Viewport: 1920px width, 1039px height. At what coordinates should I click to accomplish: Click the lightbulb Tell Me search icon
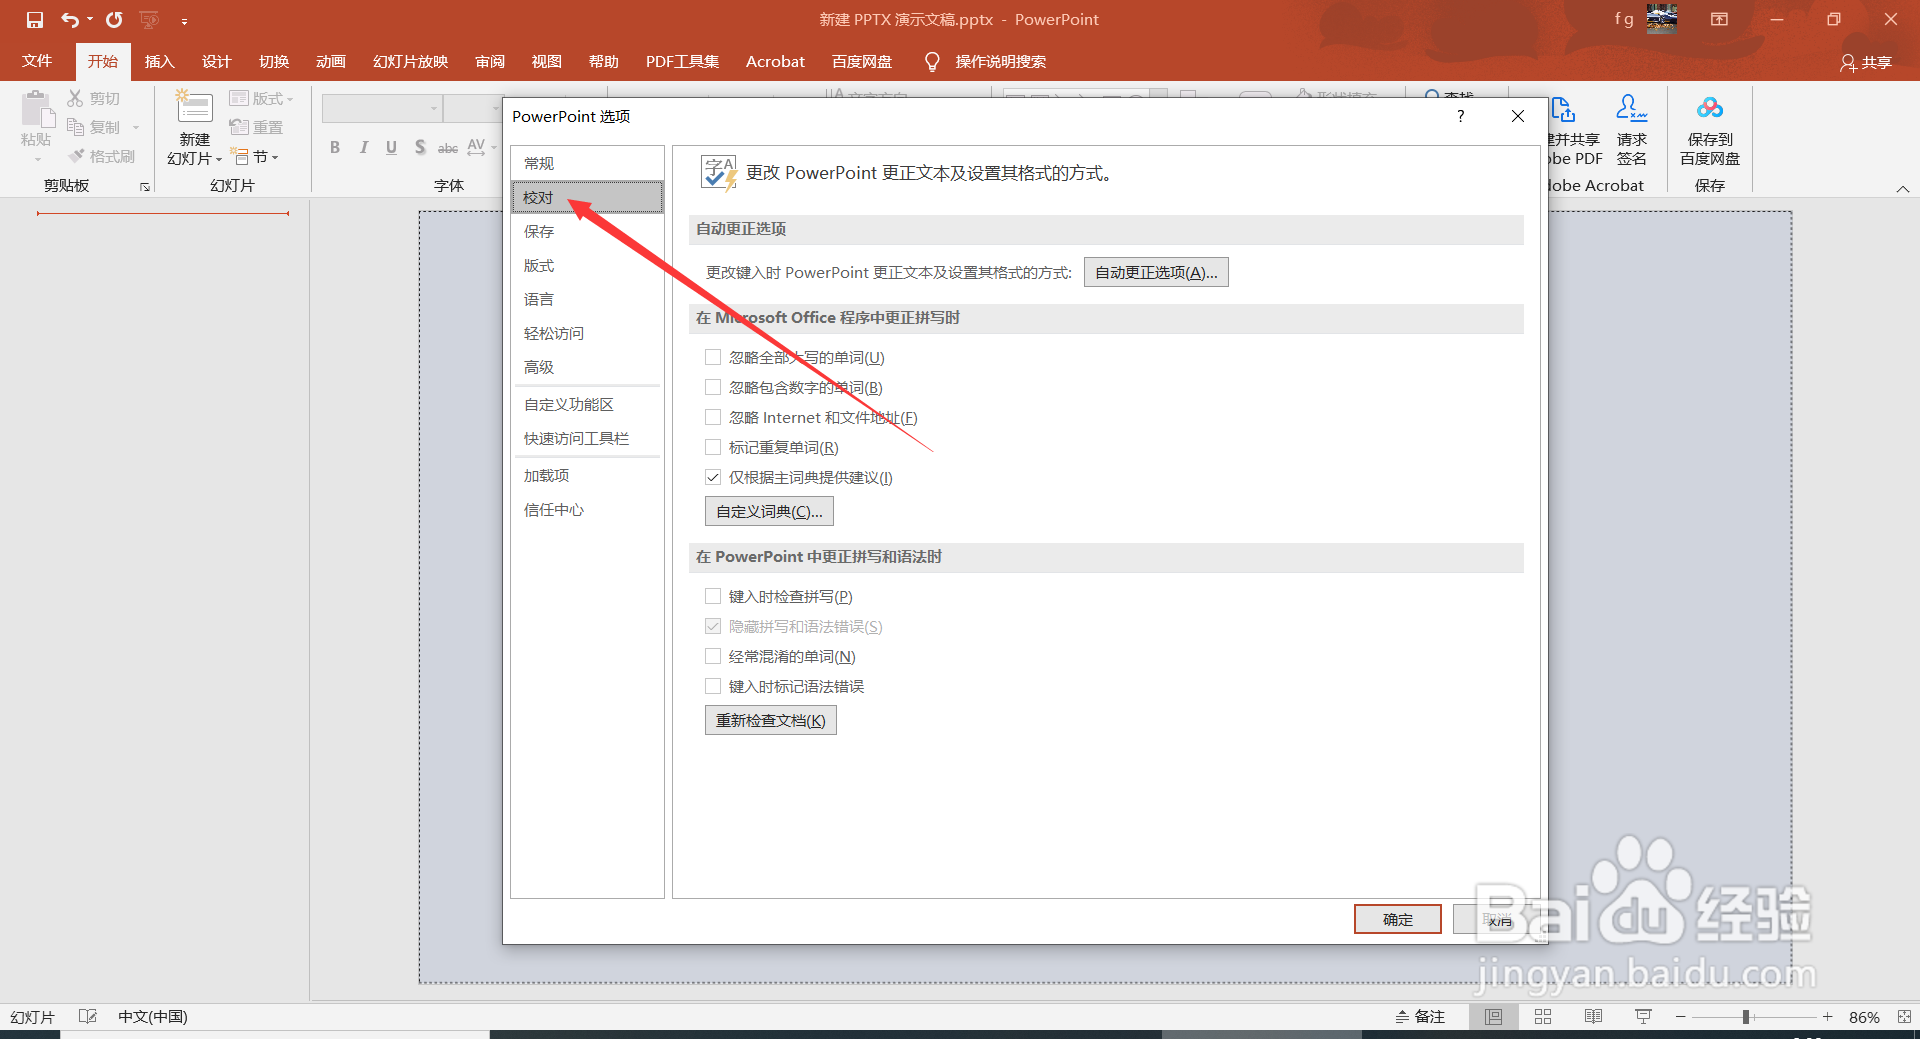[932, 62]
